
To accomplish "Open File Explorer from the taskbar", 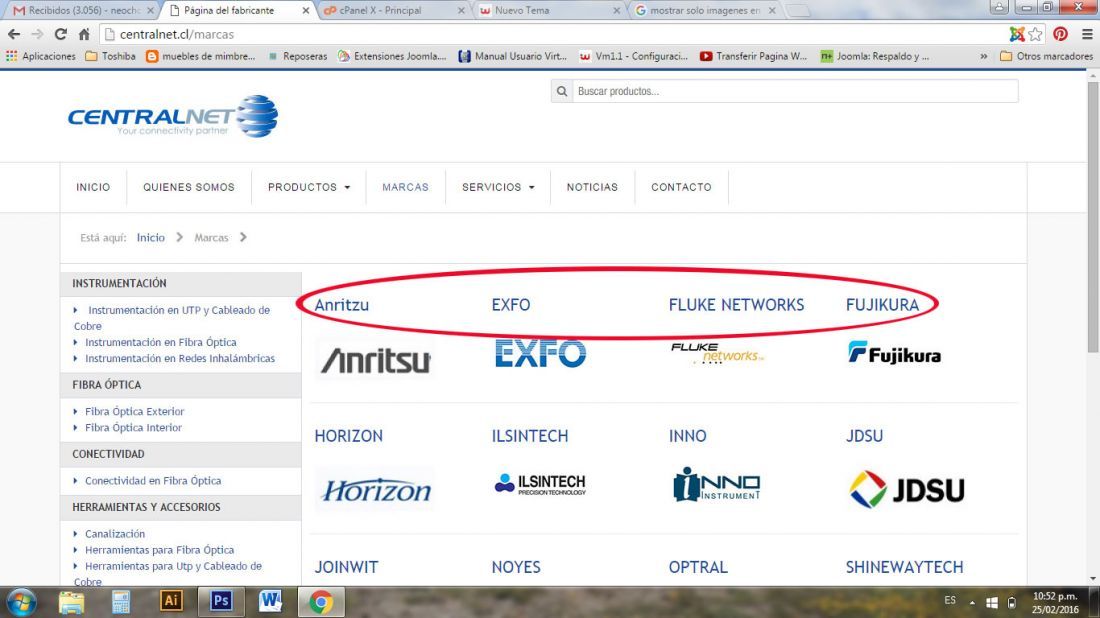I will (71, 602).
